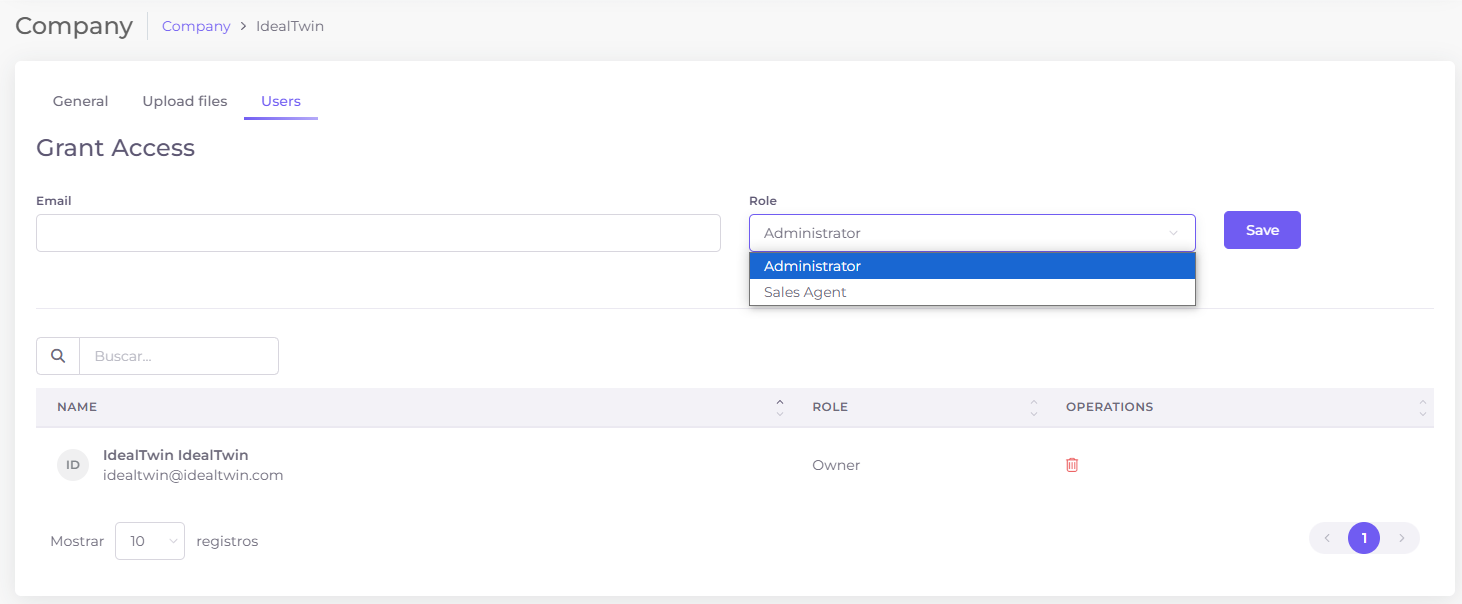Go to previous page arrow
The image size is (1462, 604).
tap(1327, 539)
